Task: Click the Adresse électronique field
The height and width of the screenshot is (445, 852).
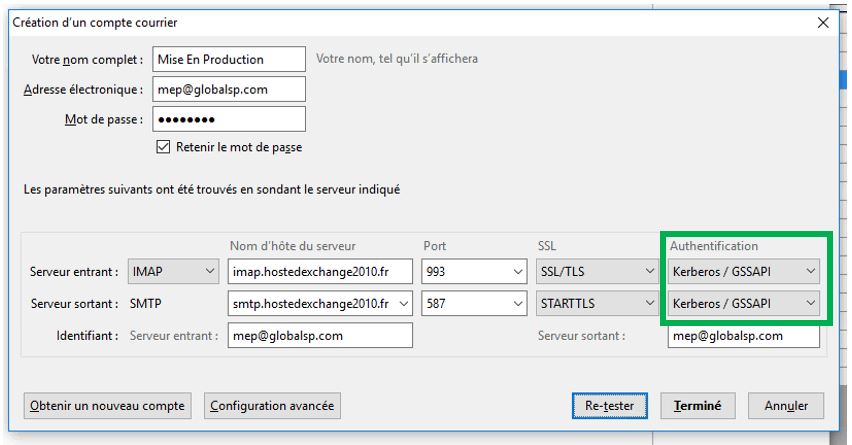Action: tap(229, 89)
